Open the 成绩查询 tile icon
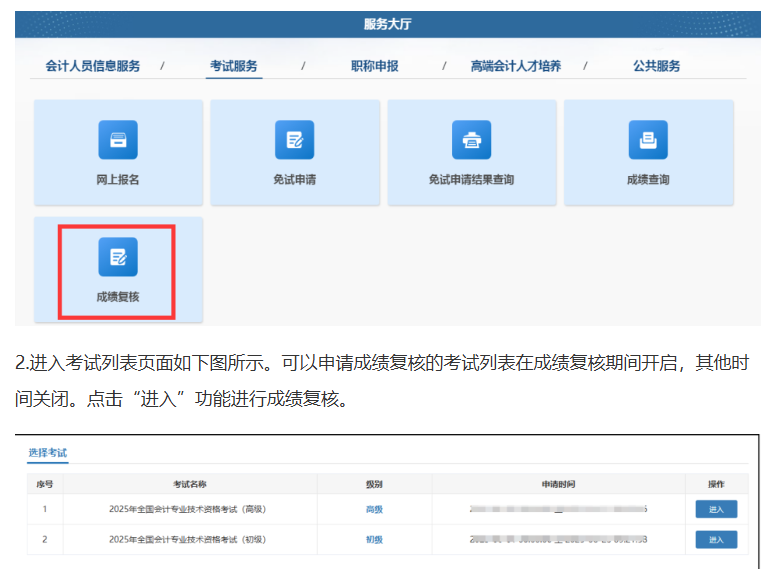This screenshot has width=771, height=575. (647, 140)
